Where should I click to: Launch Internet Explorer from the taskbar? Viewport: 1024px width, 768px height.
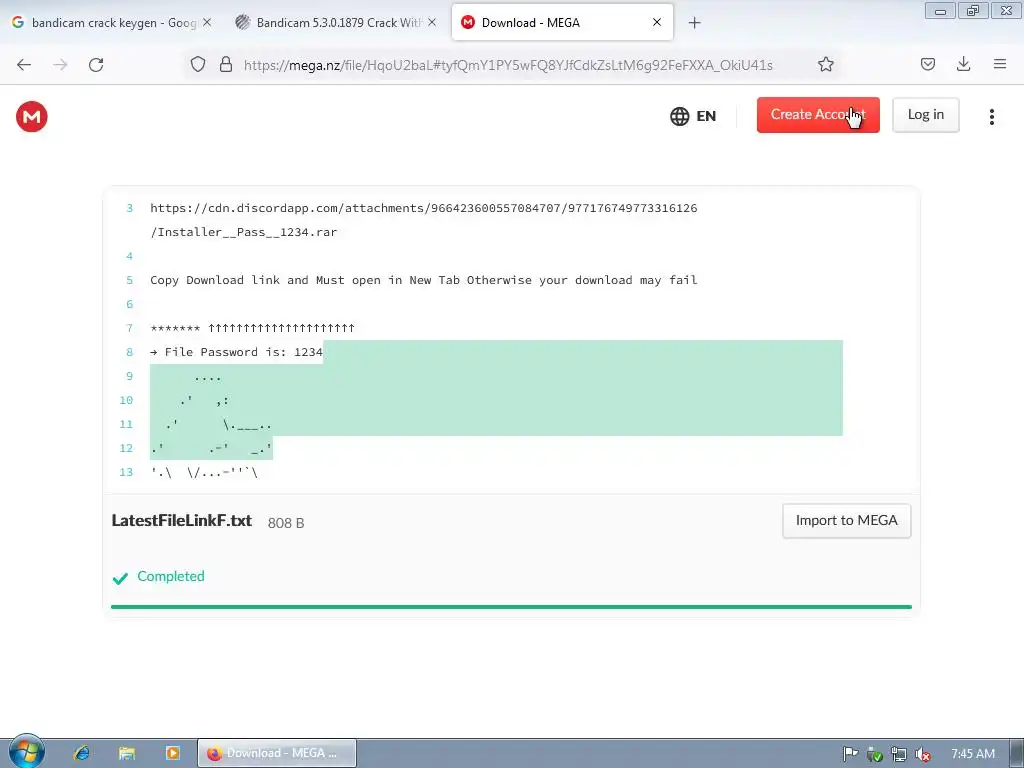pos(82,753)
